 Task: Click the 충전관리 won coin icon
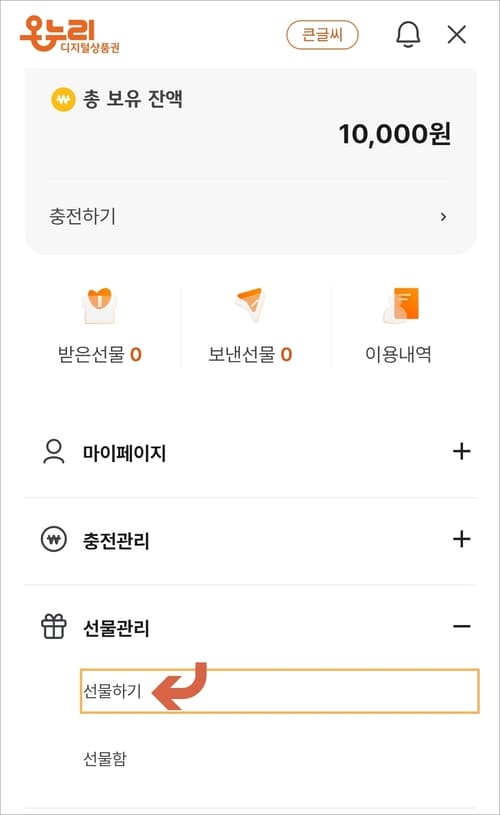point(54,539)
